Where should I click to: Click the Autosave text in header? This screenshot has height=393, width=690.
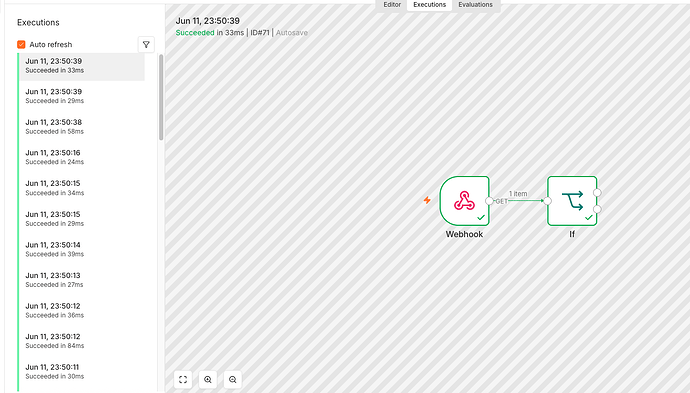[x=292, y=33]
